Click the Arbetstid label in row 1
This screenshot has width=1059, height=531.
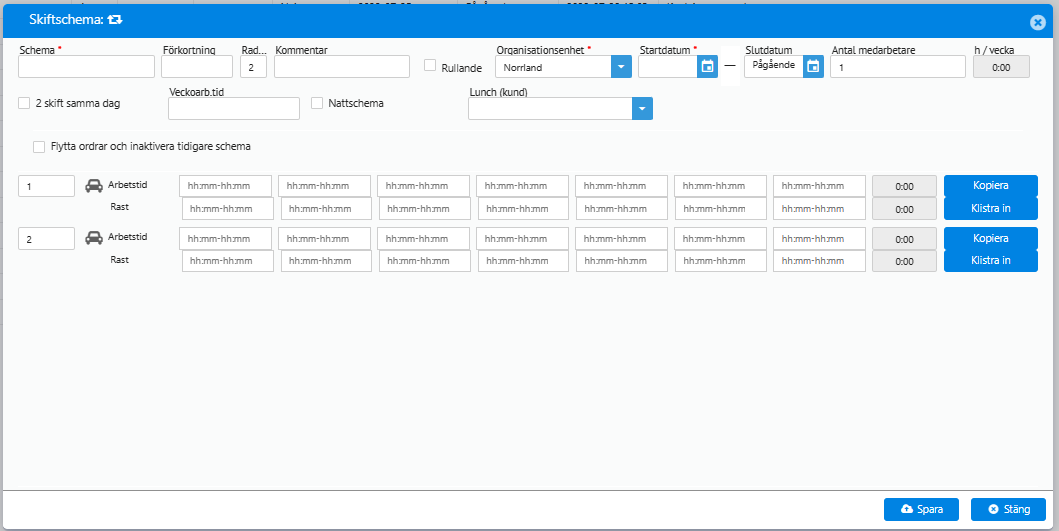point(128,184)
